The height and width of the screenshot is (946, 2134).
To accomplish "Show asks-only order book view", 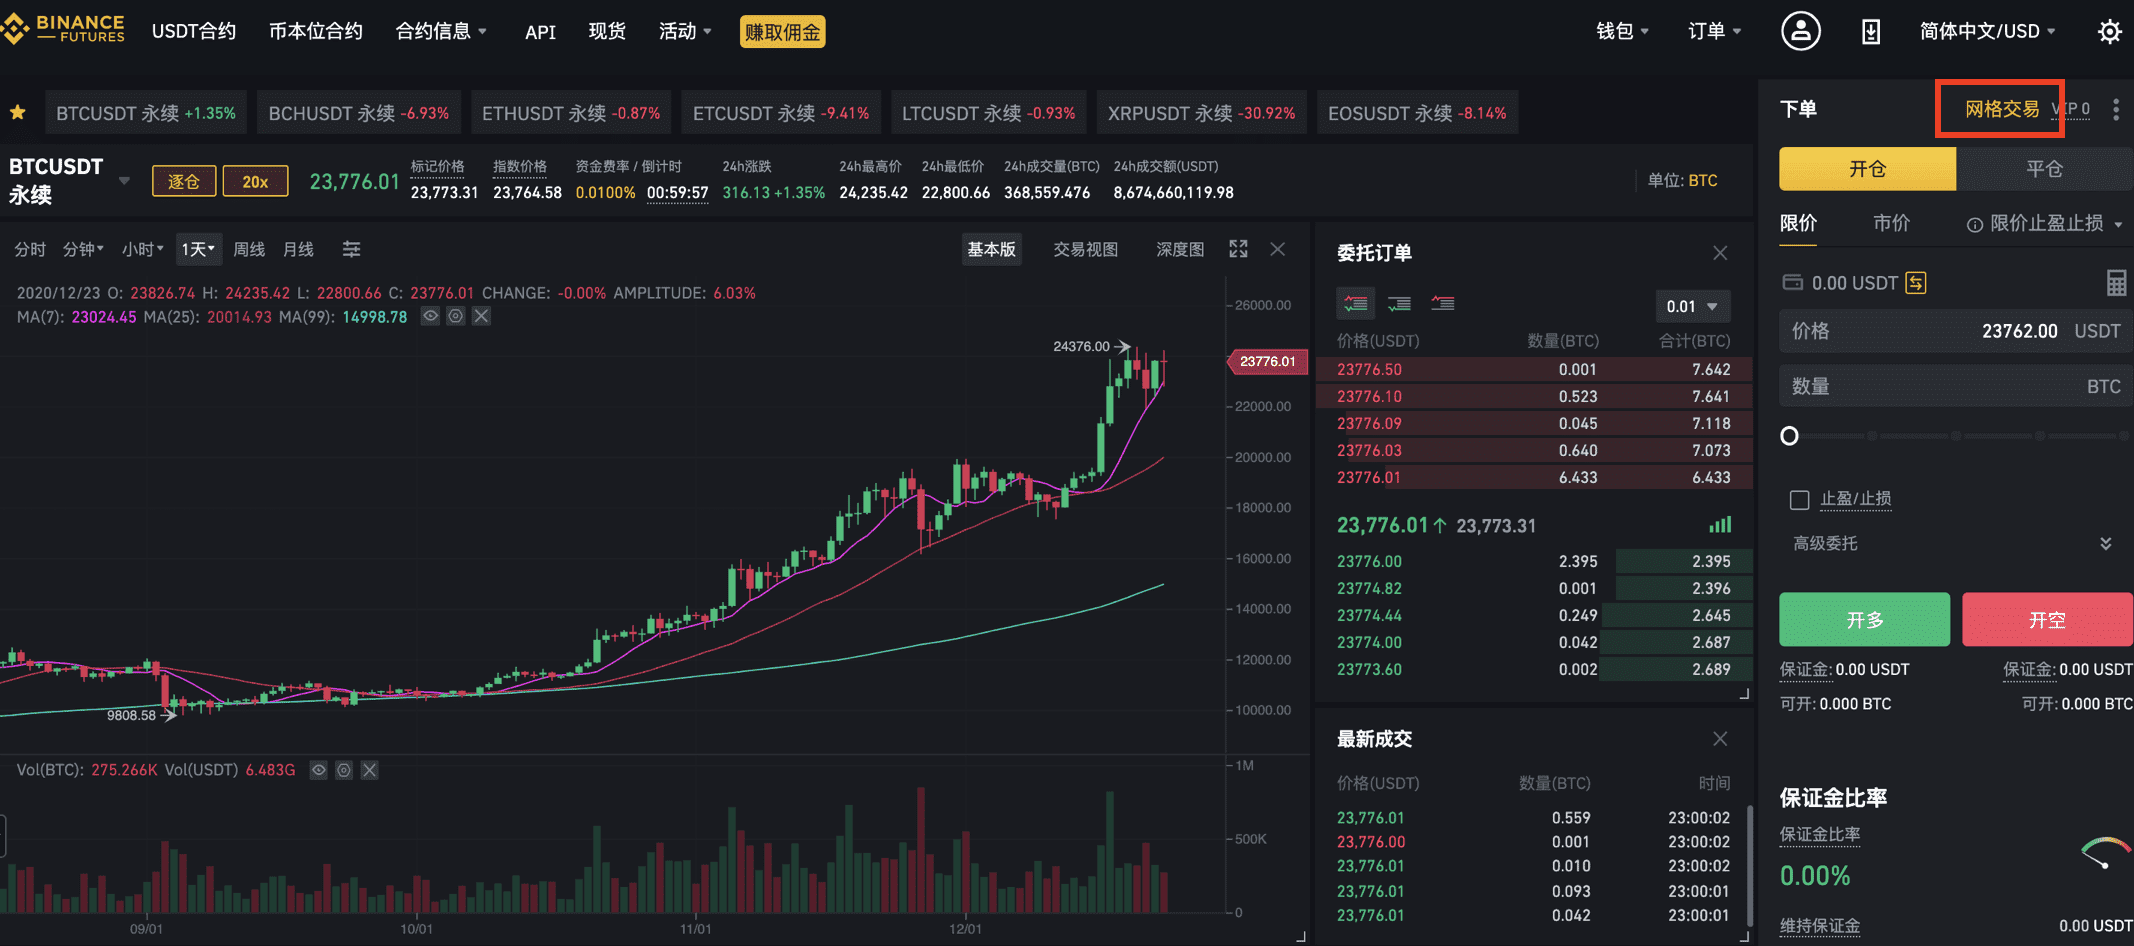I will pos(1442,303).
